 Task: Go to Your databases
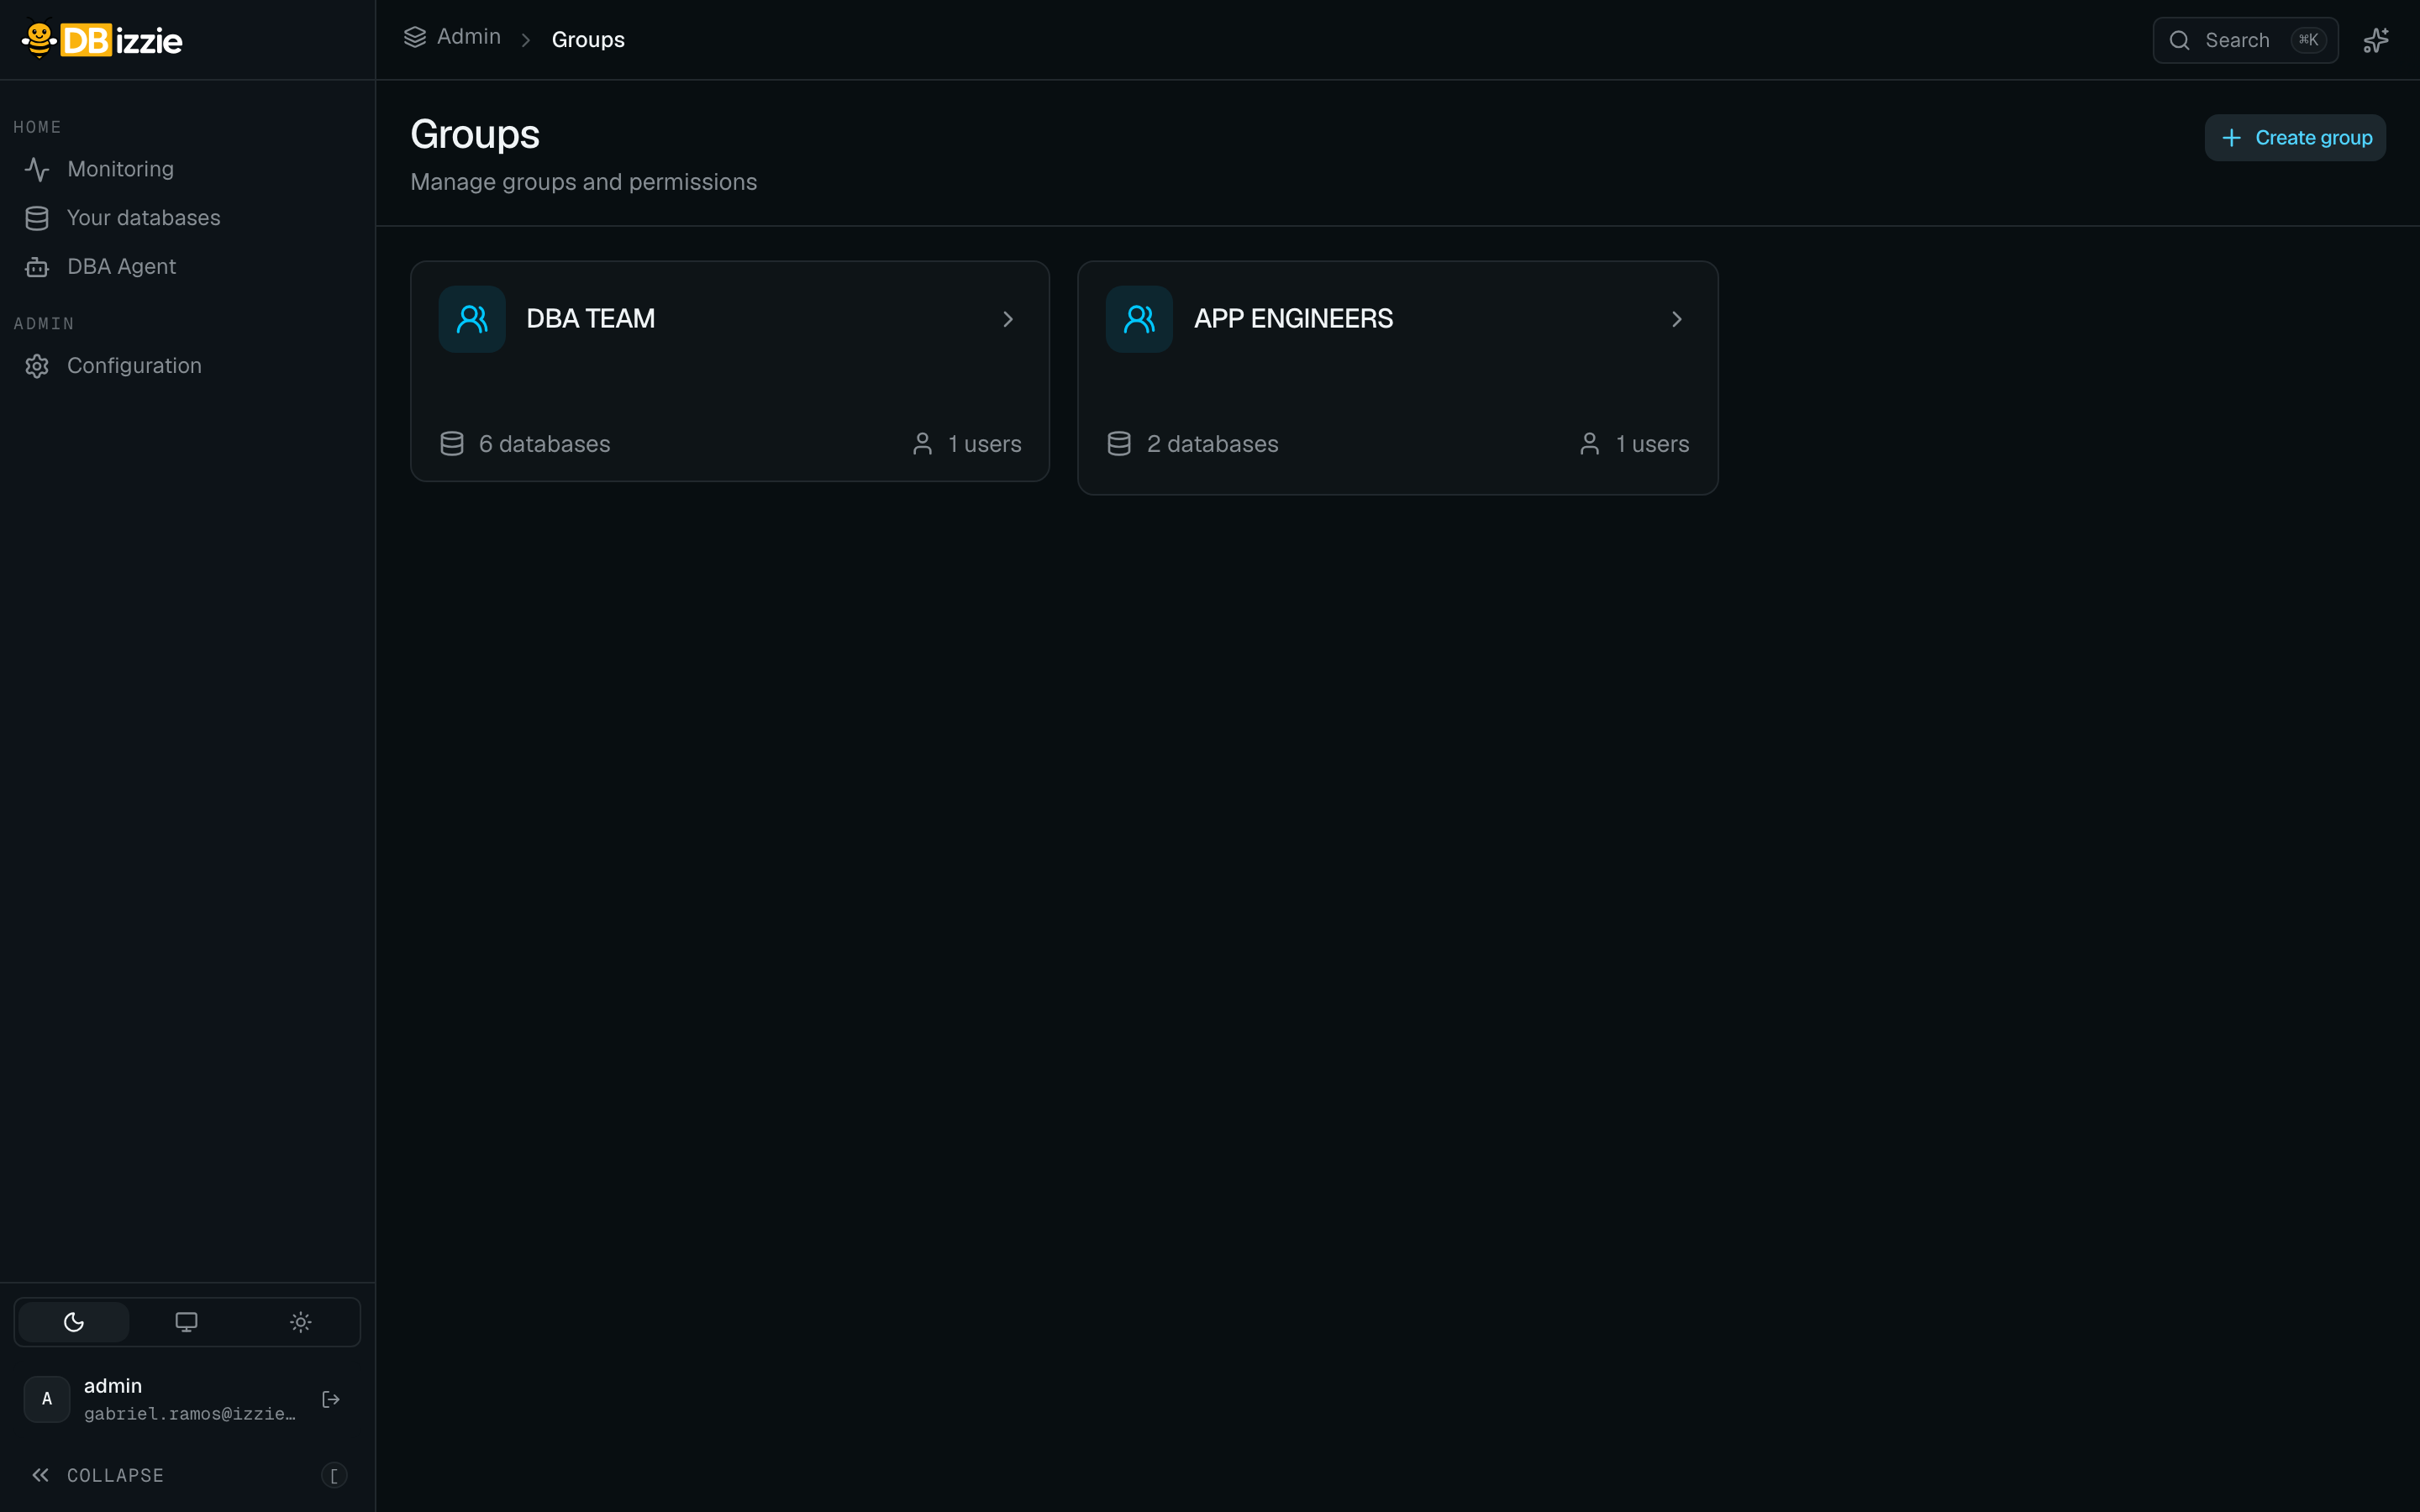click(x=187, y=218)
